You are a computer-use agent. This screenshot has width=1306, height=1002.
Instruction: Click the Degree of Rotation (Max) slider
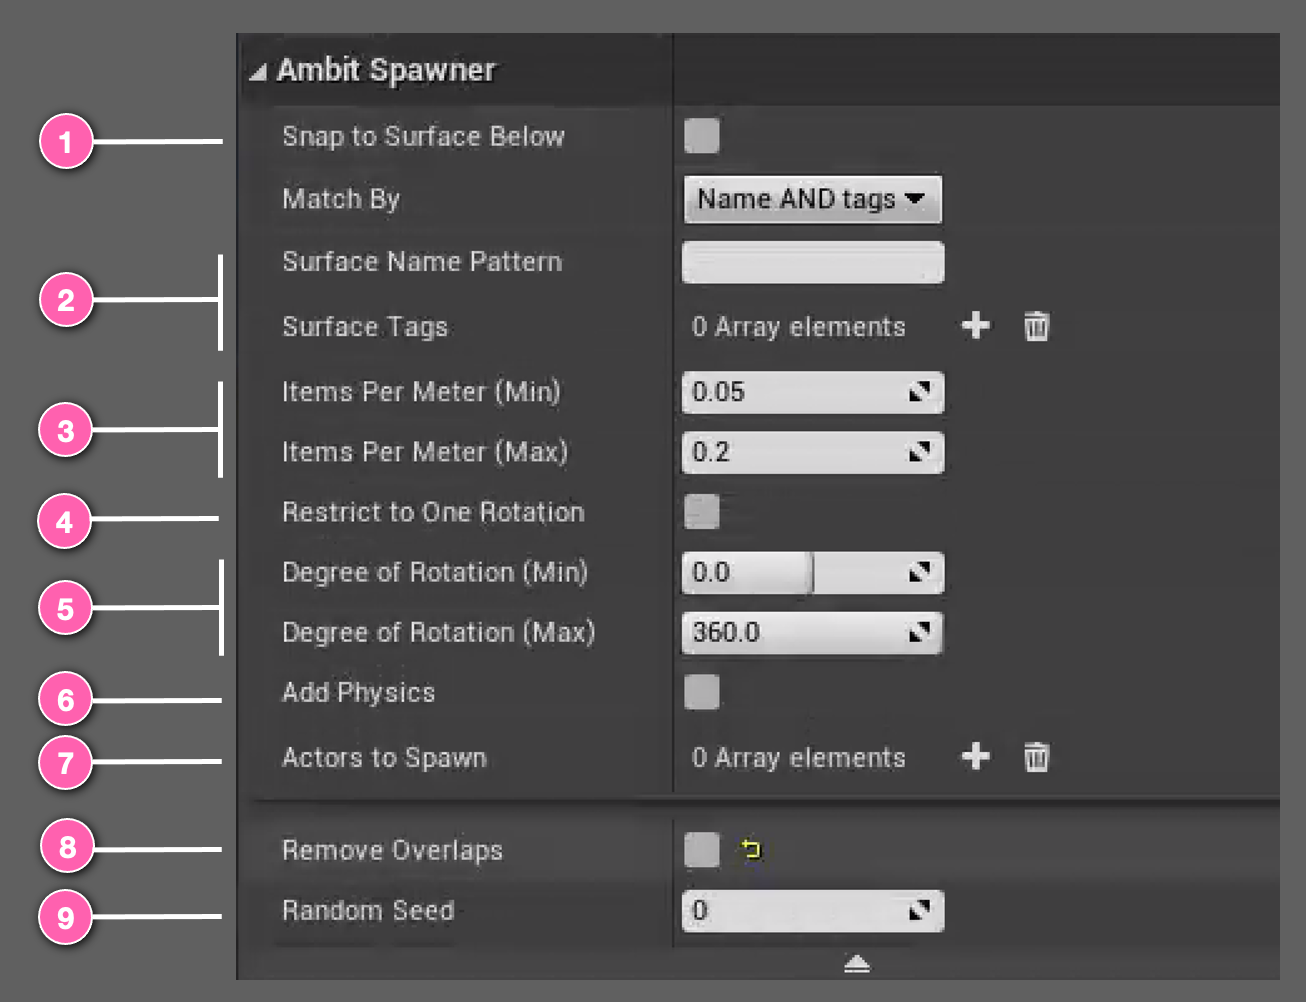click(x=812, y=632)
